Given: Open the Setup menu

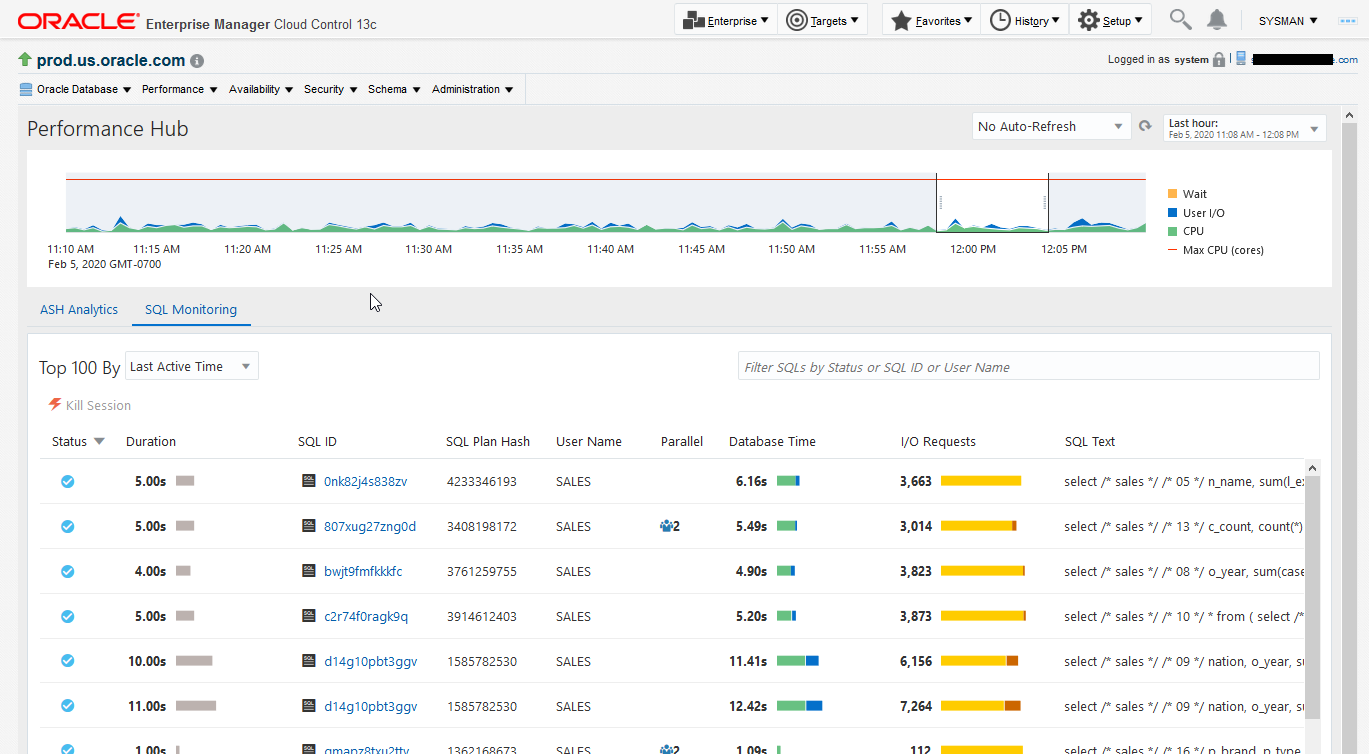Looking at the screenshot, I should (x=1110, y=20).
